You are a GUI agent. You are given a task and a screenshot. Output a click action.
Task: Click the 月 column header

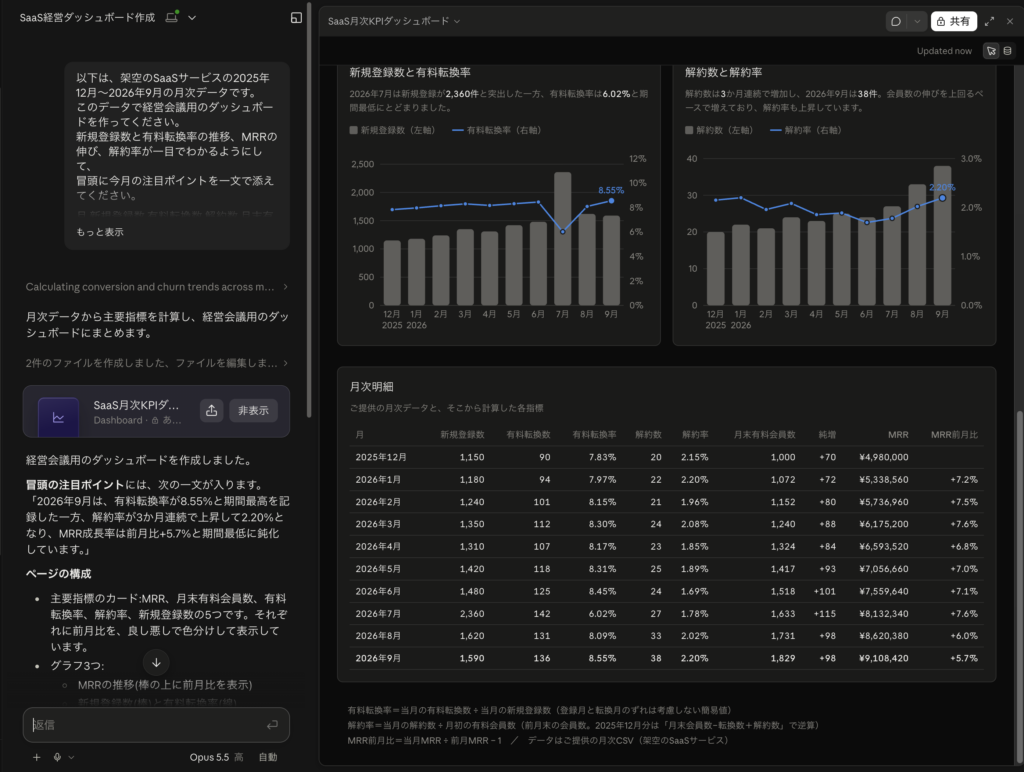point(359,434)
